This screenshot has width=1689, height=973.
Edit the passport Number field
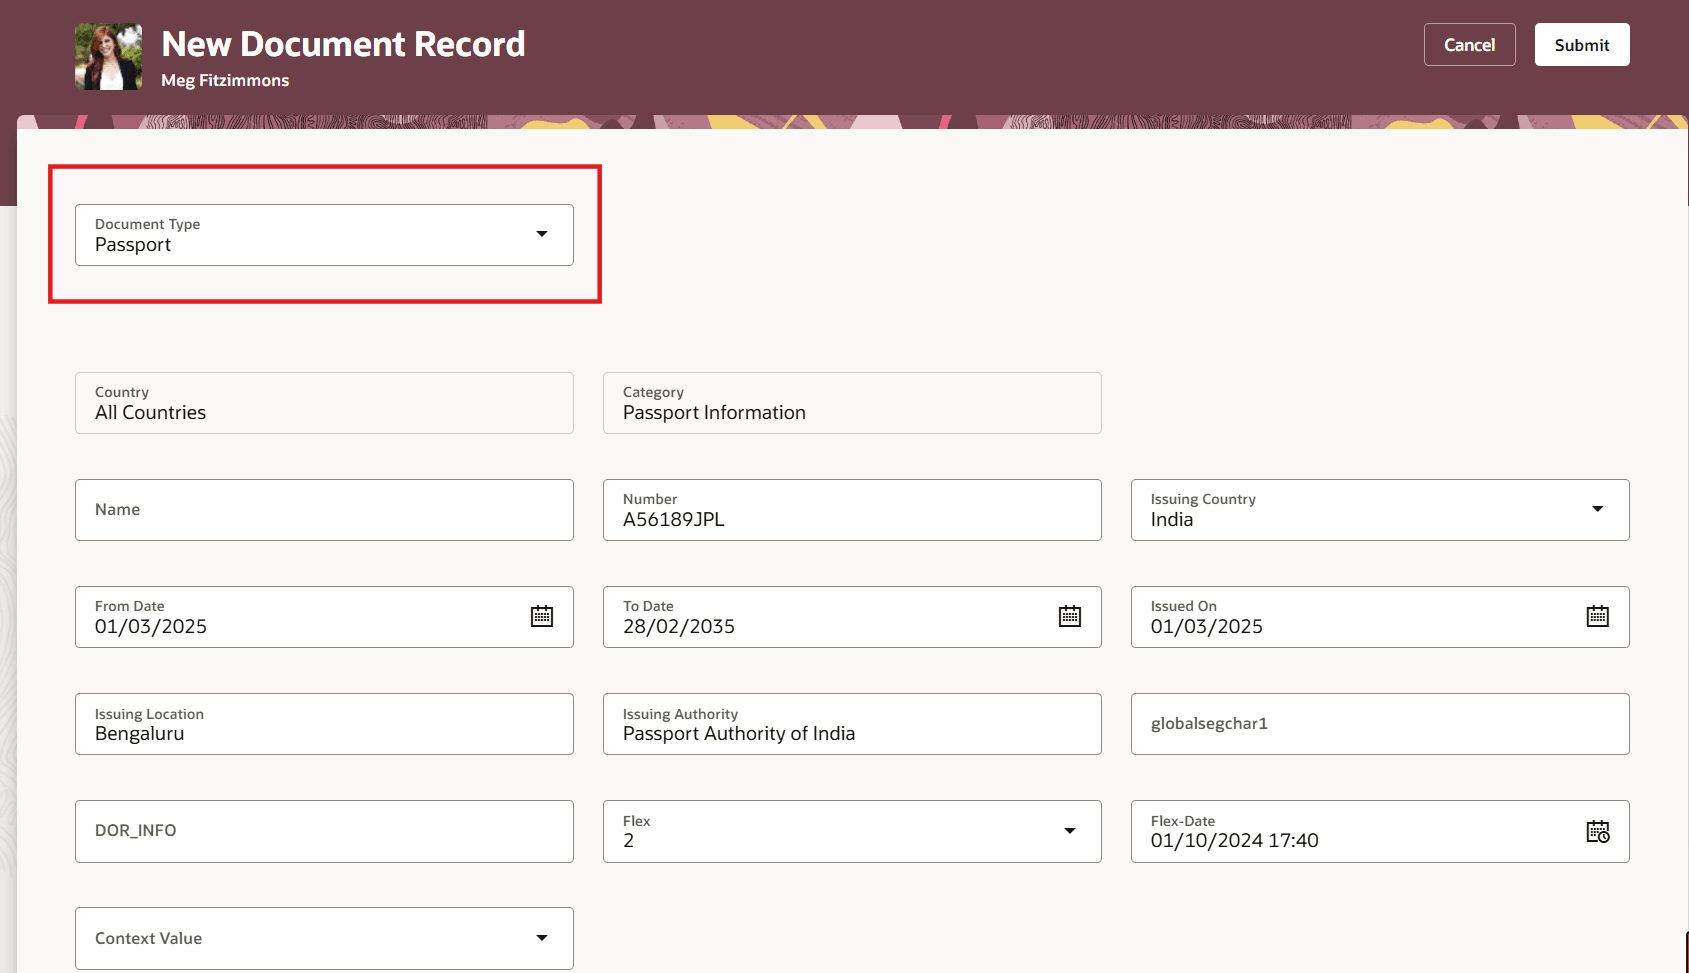point(852,510)
